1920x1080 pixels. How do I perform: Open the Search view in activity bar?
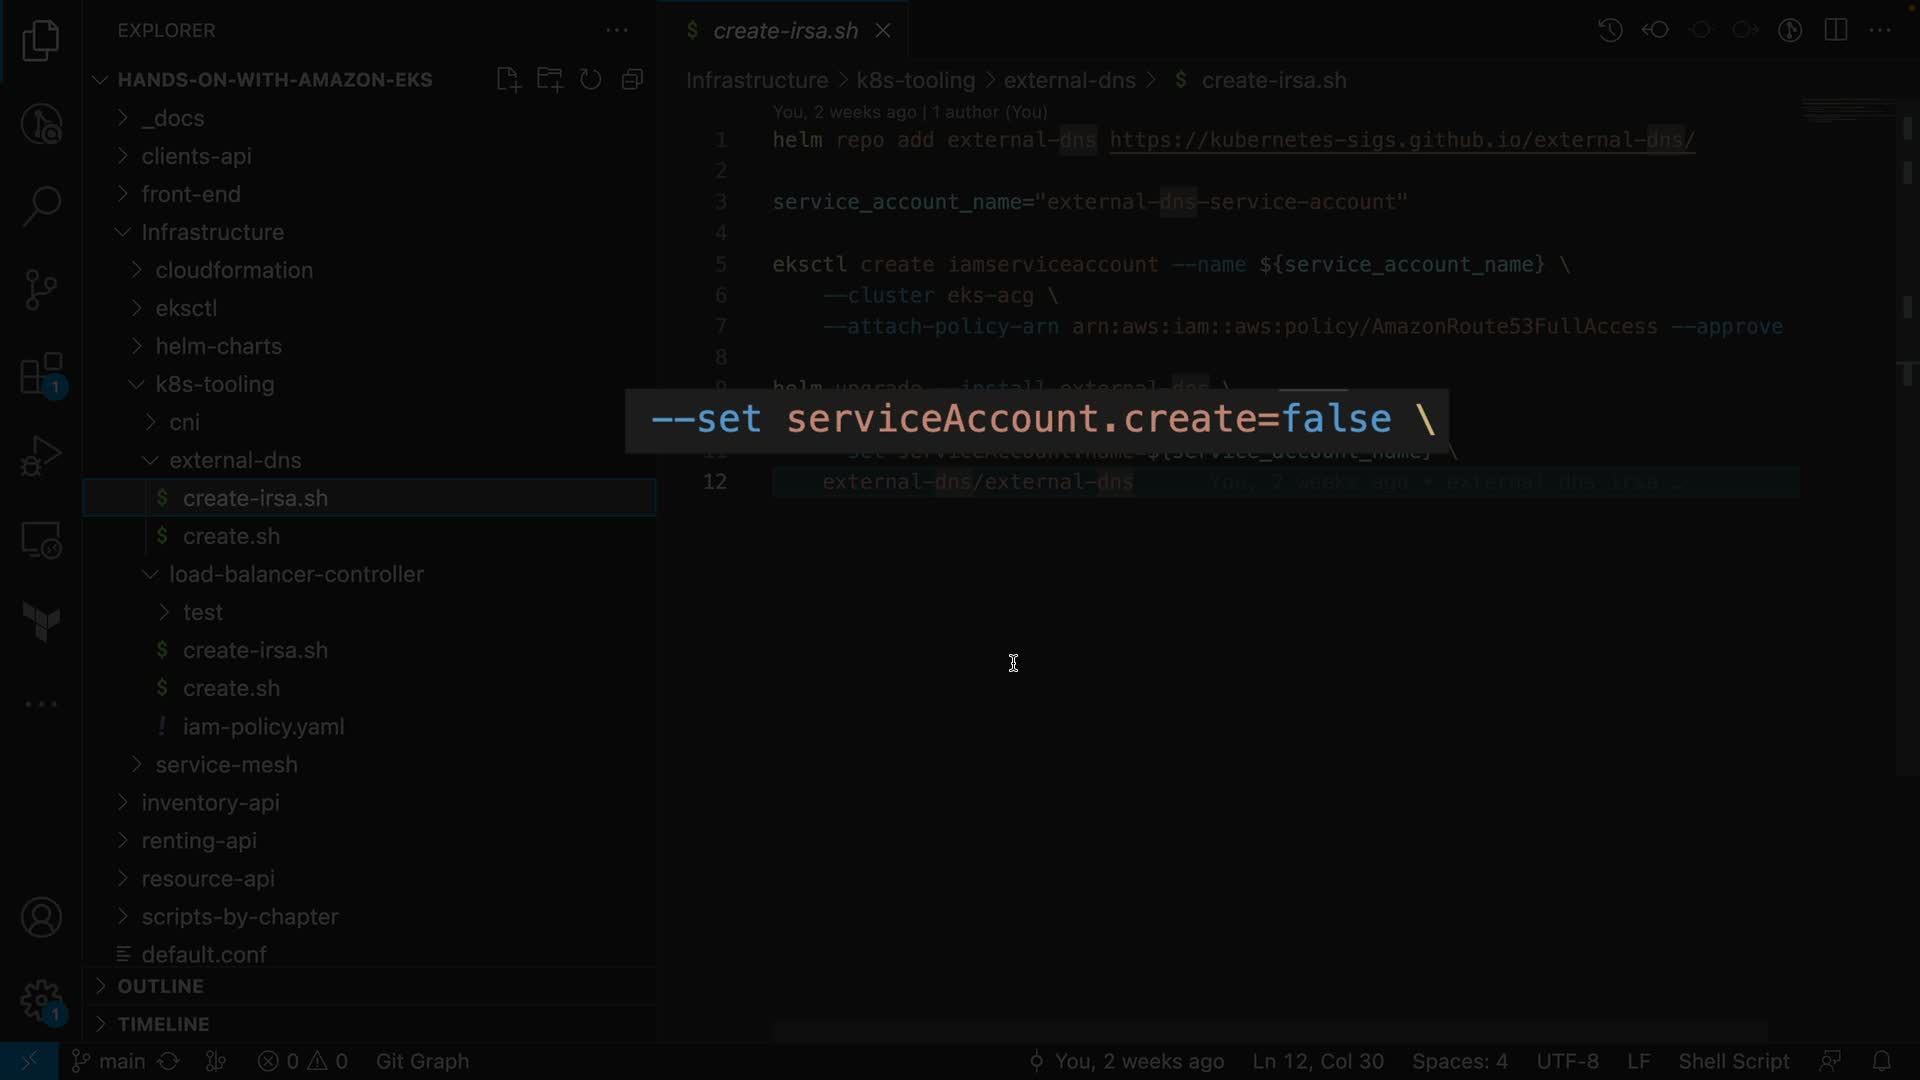pyautogui.click(x=41, y=207)
